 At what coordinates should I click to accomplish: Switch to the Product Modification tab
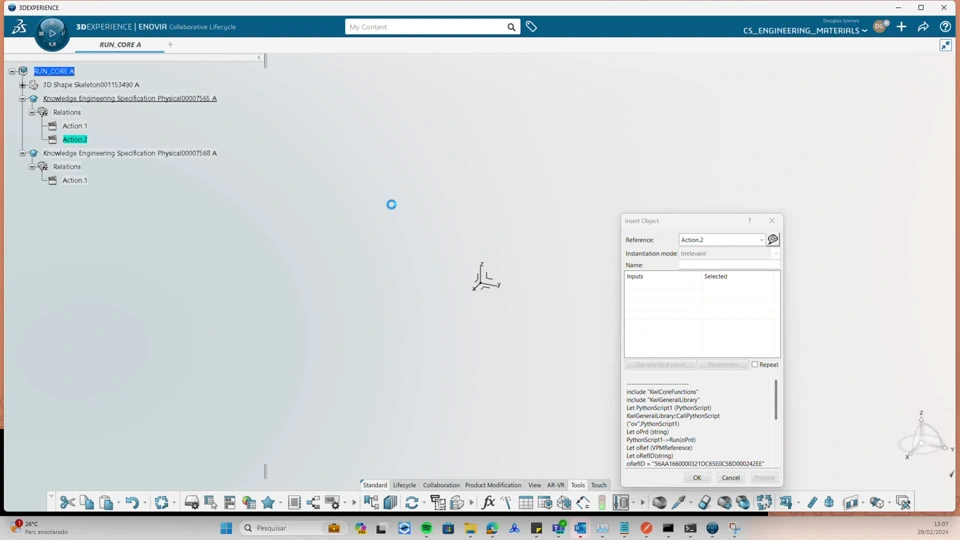[x=493, y=485]
